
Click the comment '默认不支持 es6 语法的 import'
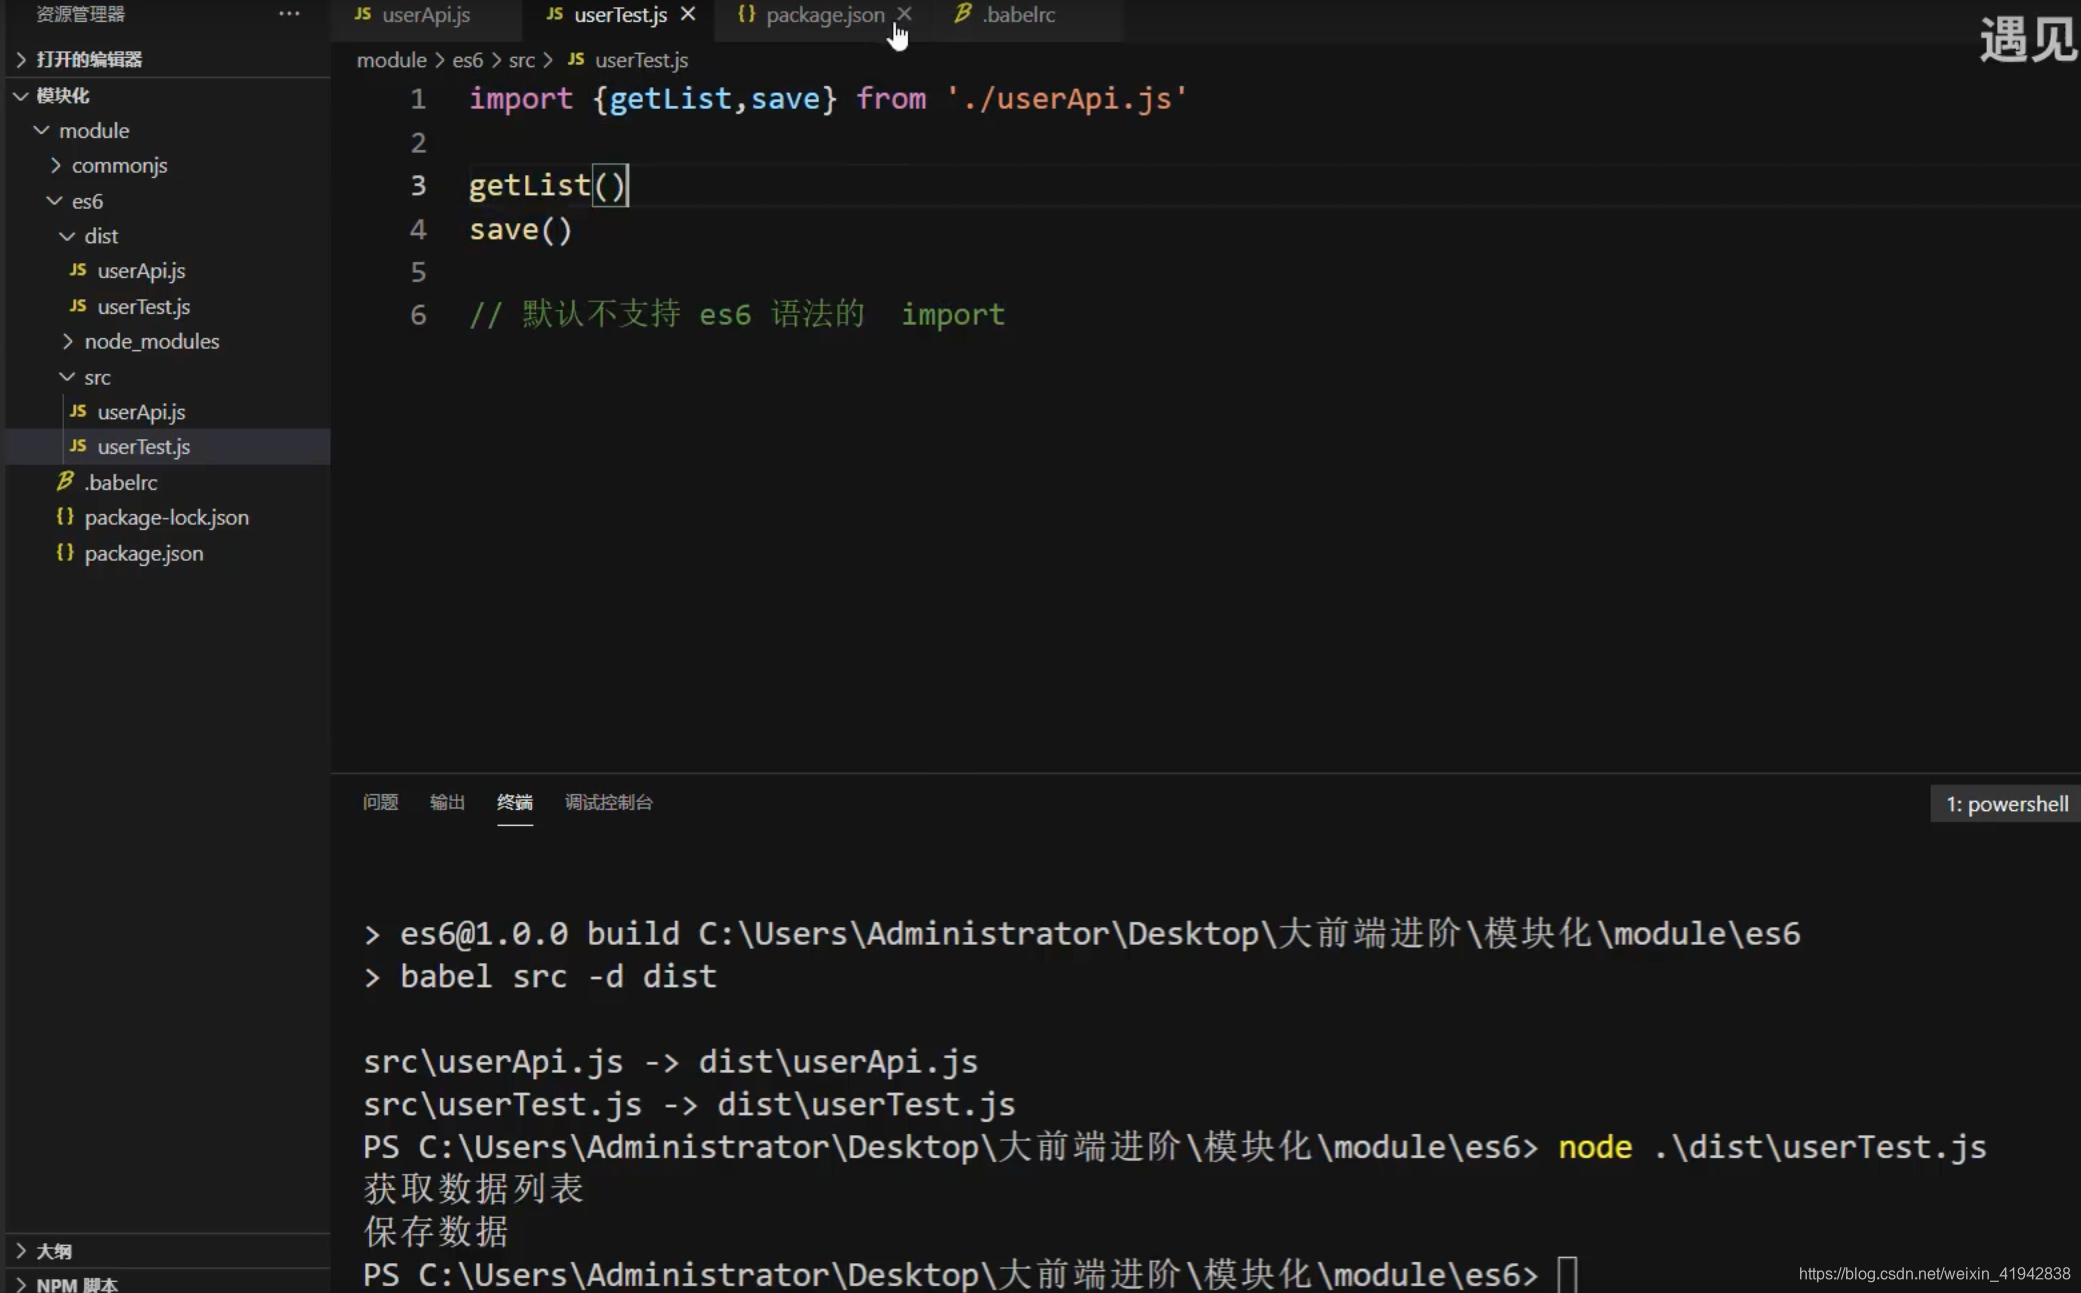click(737, 315)
